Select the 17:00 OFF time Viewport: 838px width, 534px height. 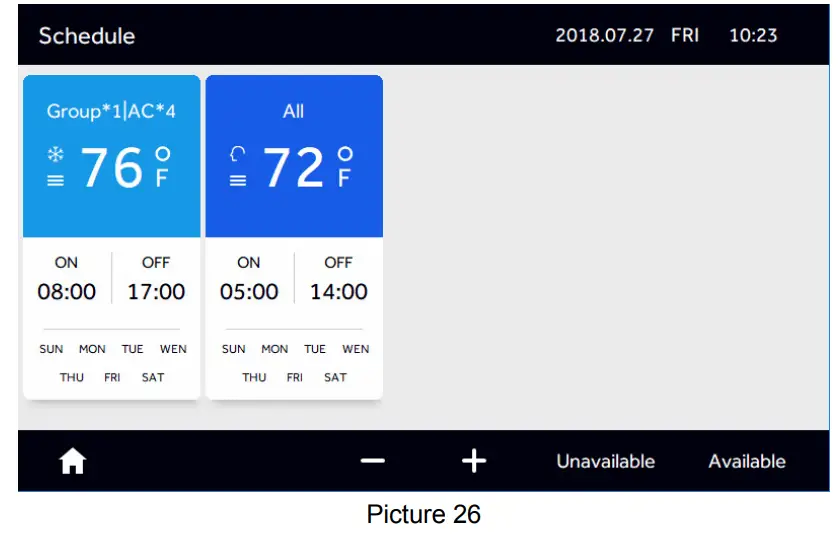click(x=156, y=292)
